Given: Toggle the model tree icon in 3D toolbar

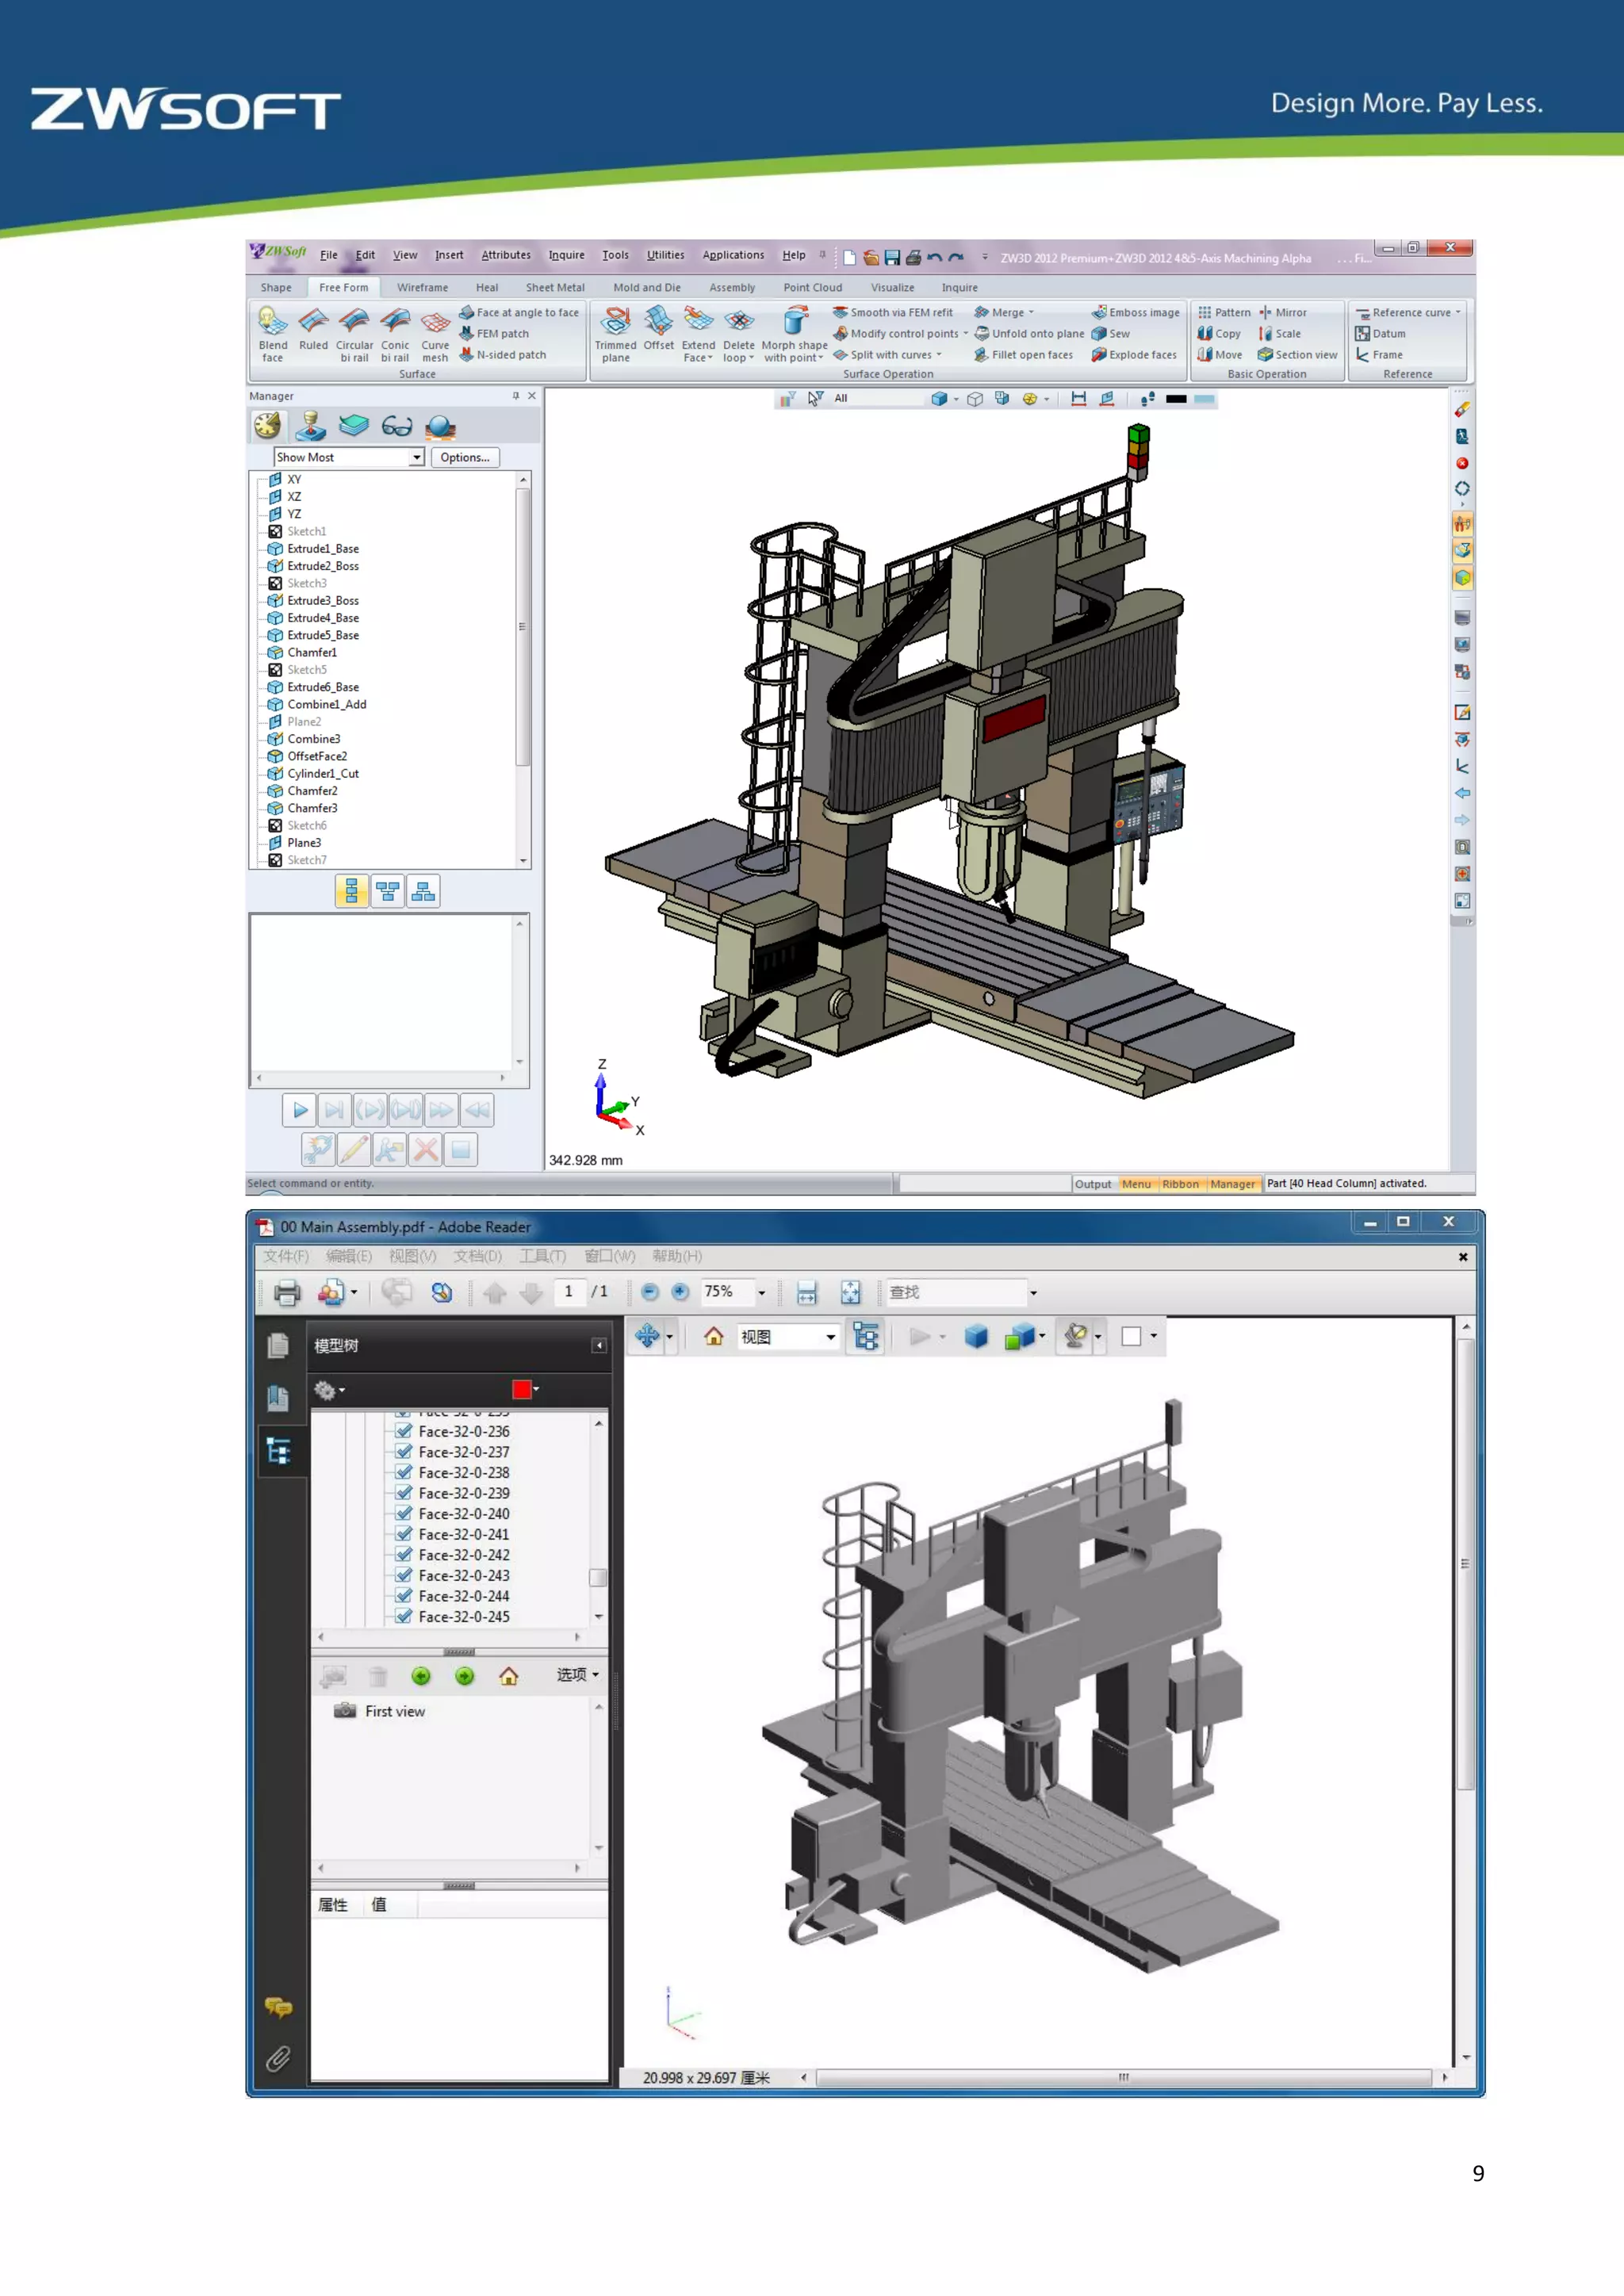Looking at the screenshot, I should (x=866, y=1337).
